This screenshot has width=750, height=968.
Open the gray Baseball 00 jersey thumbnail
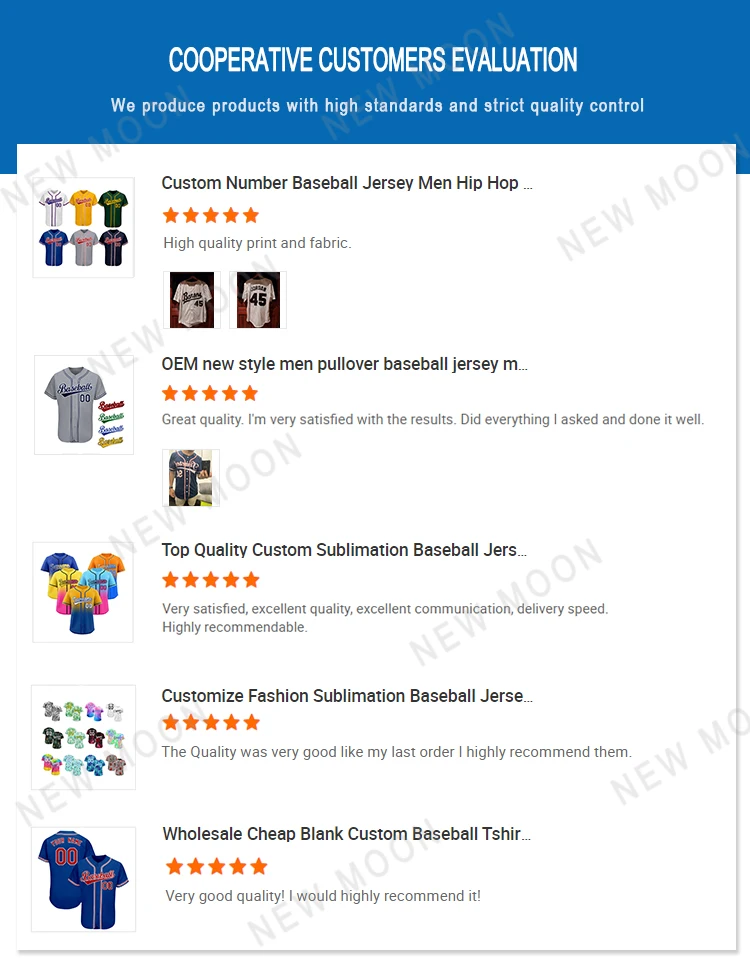pyautogui.click(x=84, y=405)
